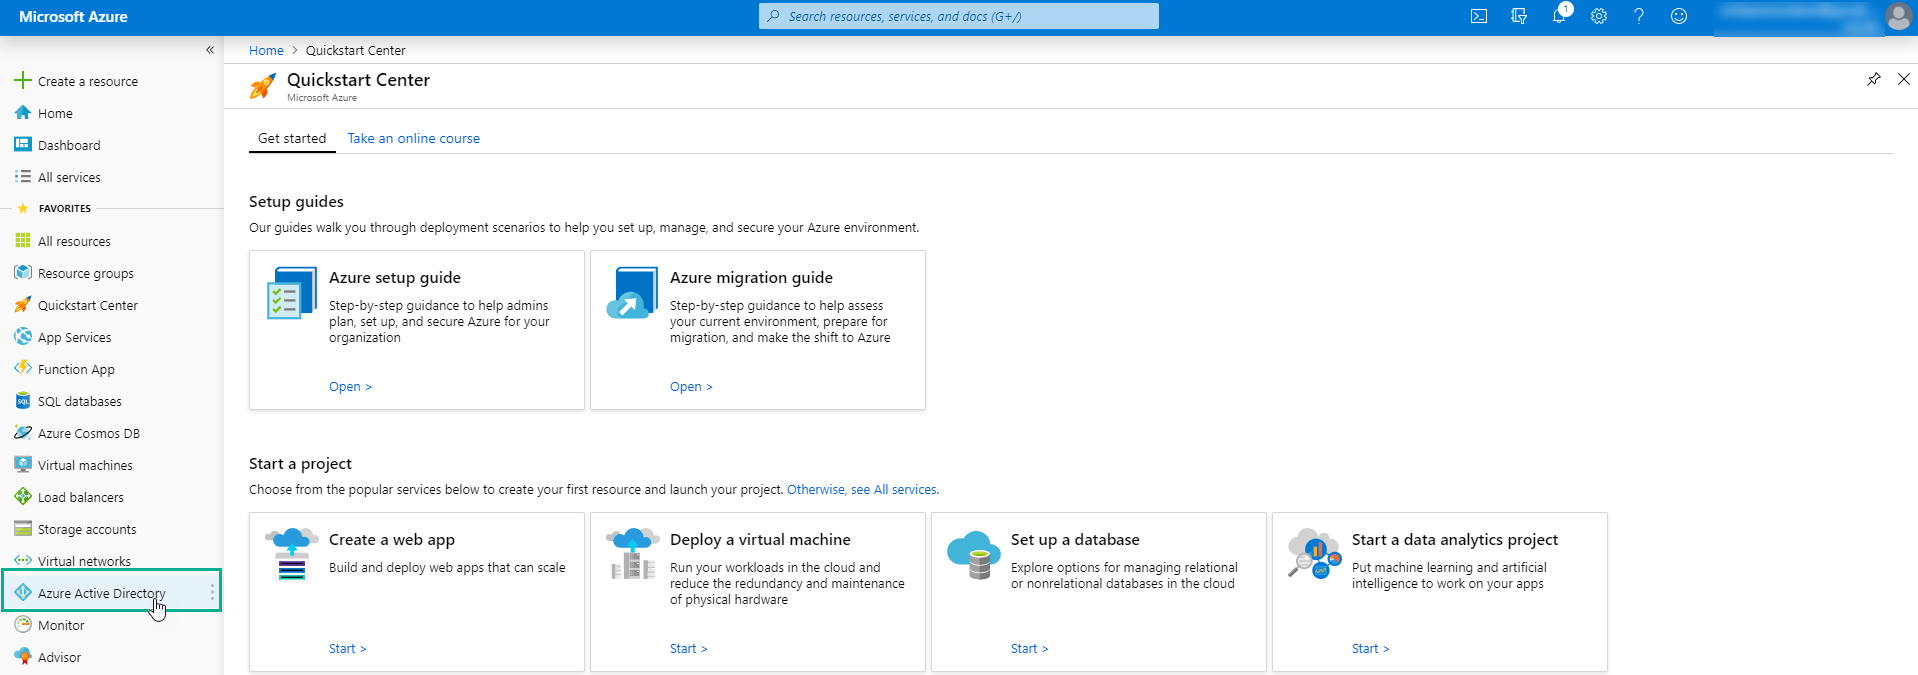Start the Create a web app project

pyautogui.click(x=348, y=648)
